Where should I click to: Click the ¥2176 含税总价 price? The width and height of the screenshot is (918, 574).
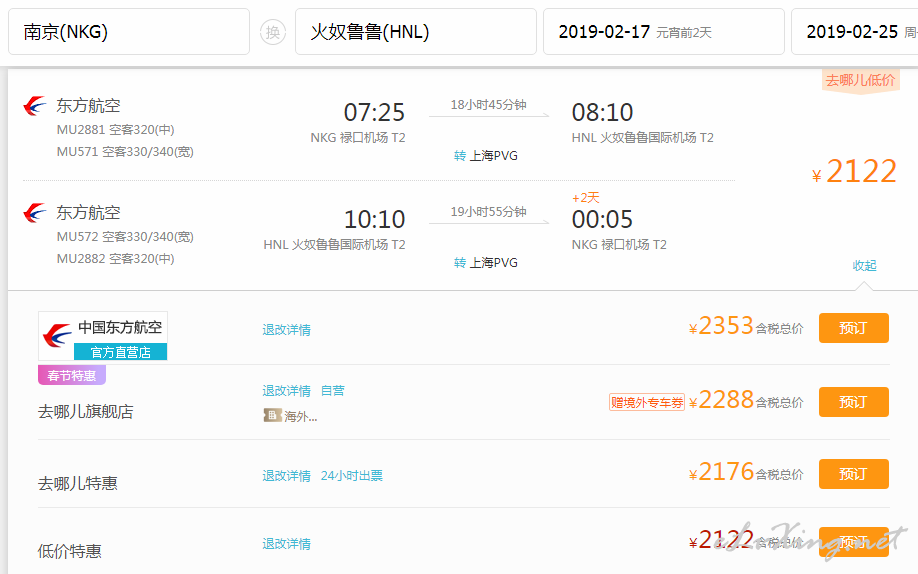click(x=746, y=472)
